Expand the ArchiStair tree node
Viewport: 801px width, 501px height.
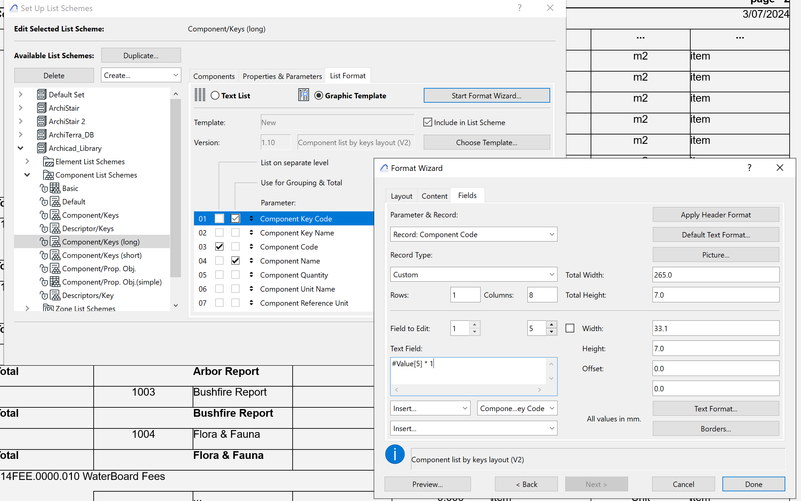click(x=21, y=107)
